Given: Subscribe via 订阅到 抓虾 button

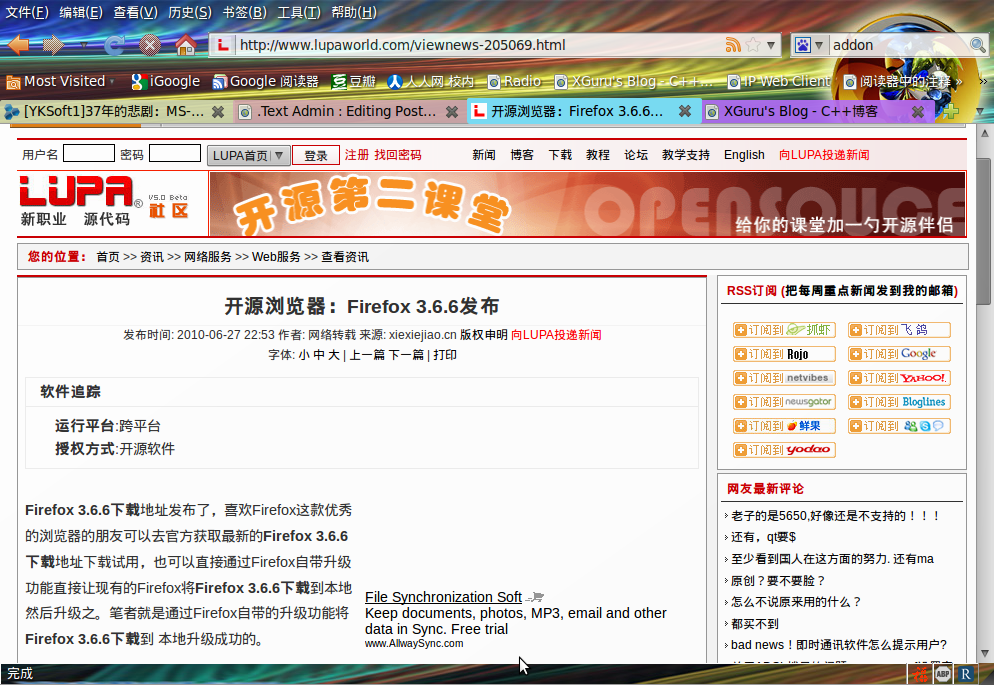Looking at the screenshot, I should [785, 330].
